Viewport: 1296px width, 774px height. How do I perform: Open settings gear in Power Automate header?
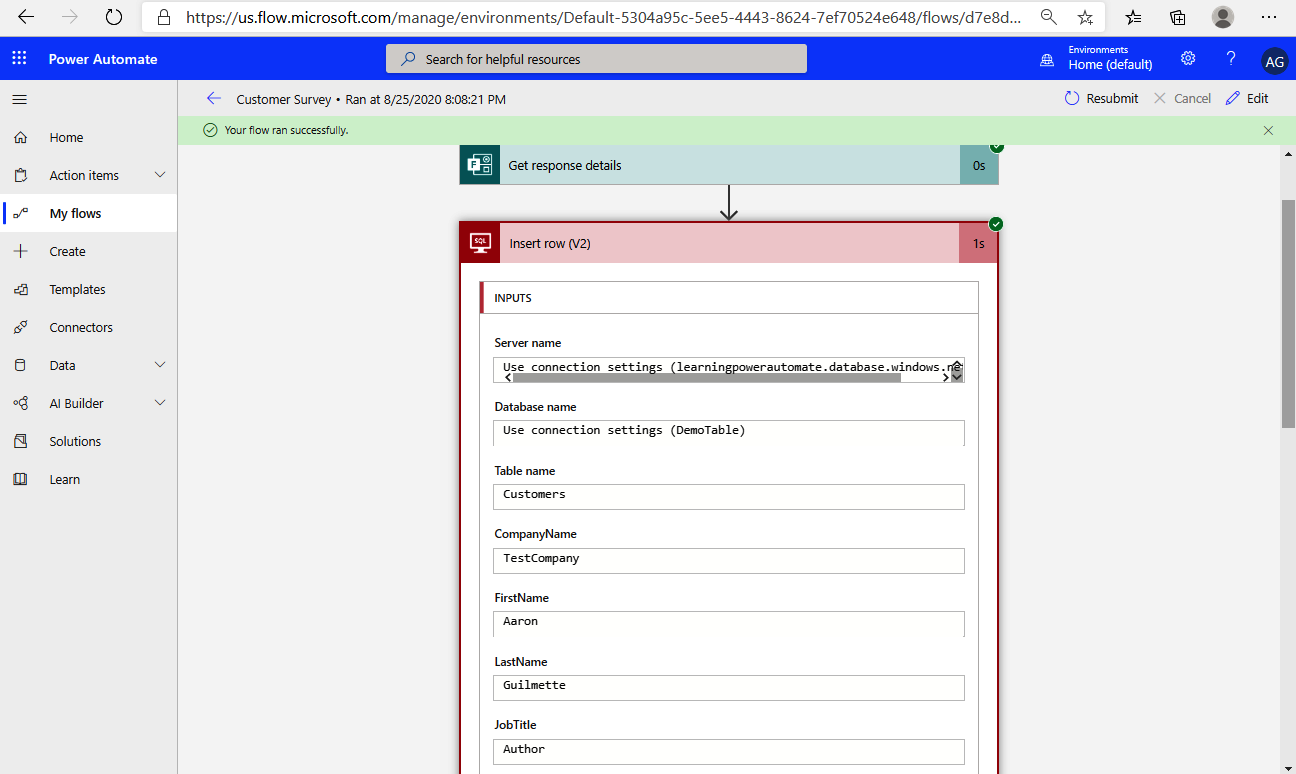(x=1188, y=58)
